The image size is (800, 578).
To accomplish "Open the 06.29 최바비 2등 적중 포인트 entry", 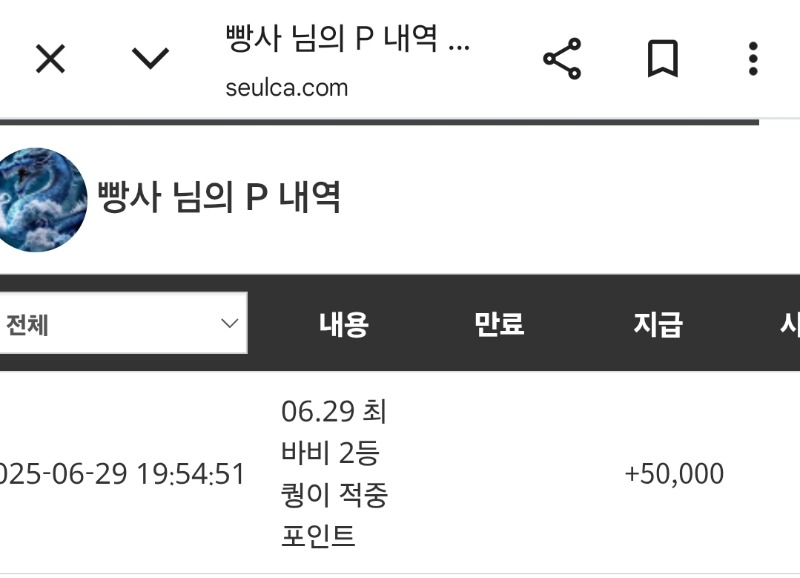I will pyautogui.click(x=334, y=473).
